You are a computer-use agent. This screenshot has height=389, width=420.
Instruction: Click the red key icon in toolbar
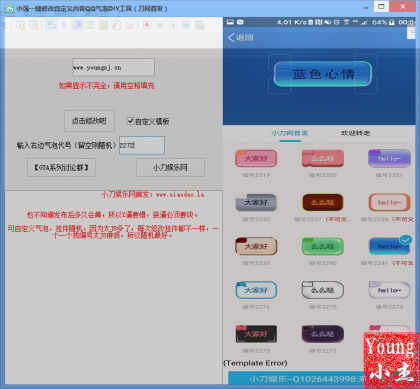tap(116, 25)
